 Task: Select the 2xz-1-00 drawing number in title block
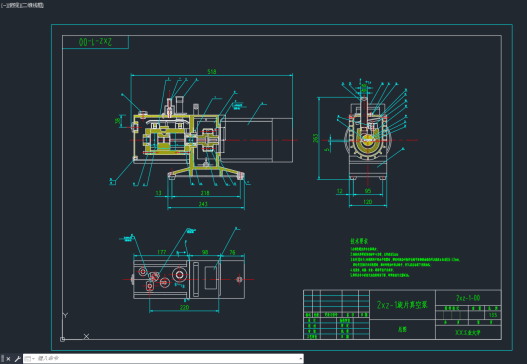point(468,298)
